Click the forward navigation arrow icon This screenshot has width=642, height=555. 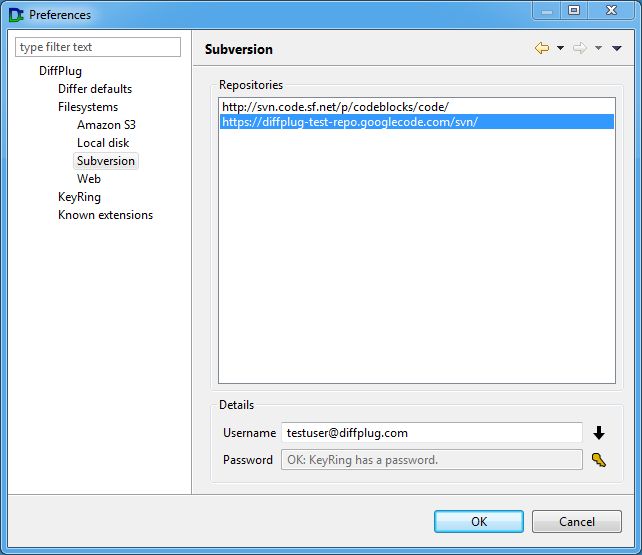coord(580,48)
